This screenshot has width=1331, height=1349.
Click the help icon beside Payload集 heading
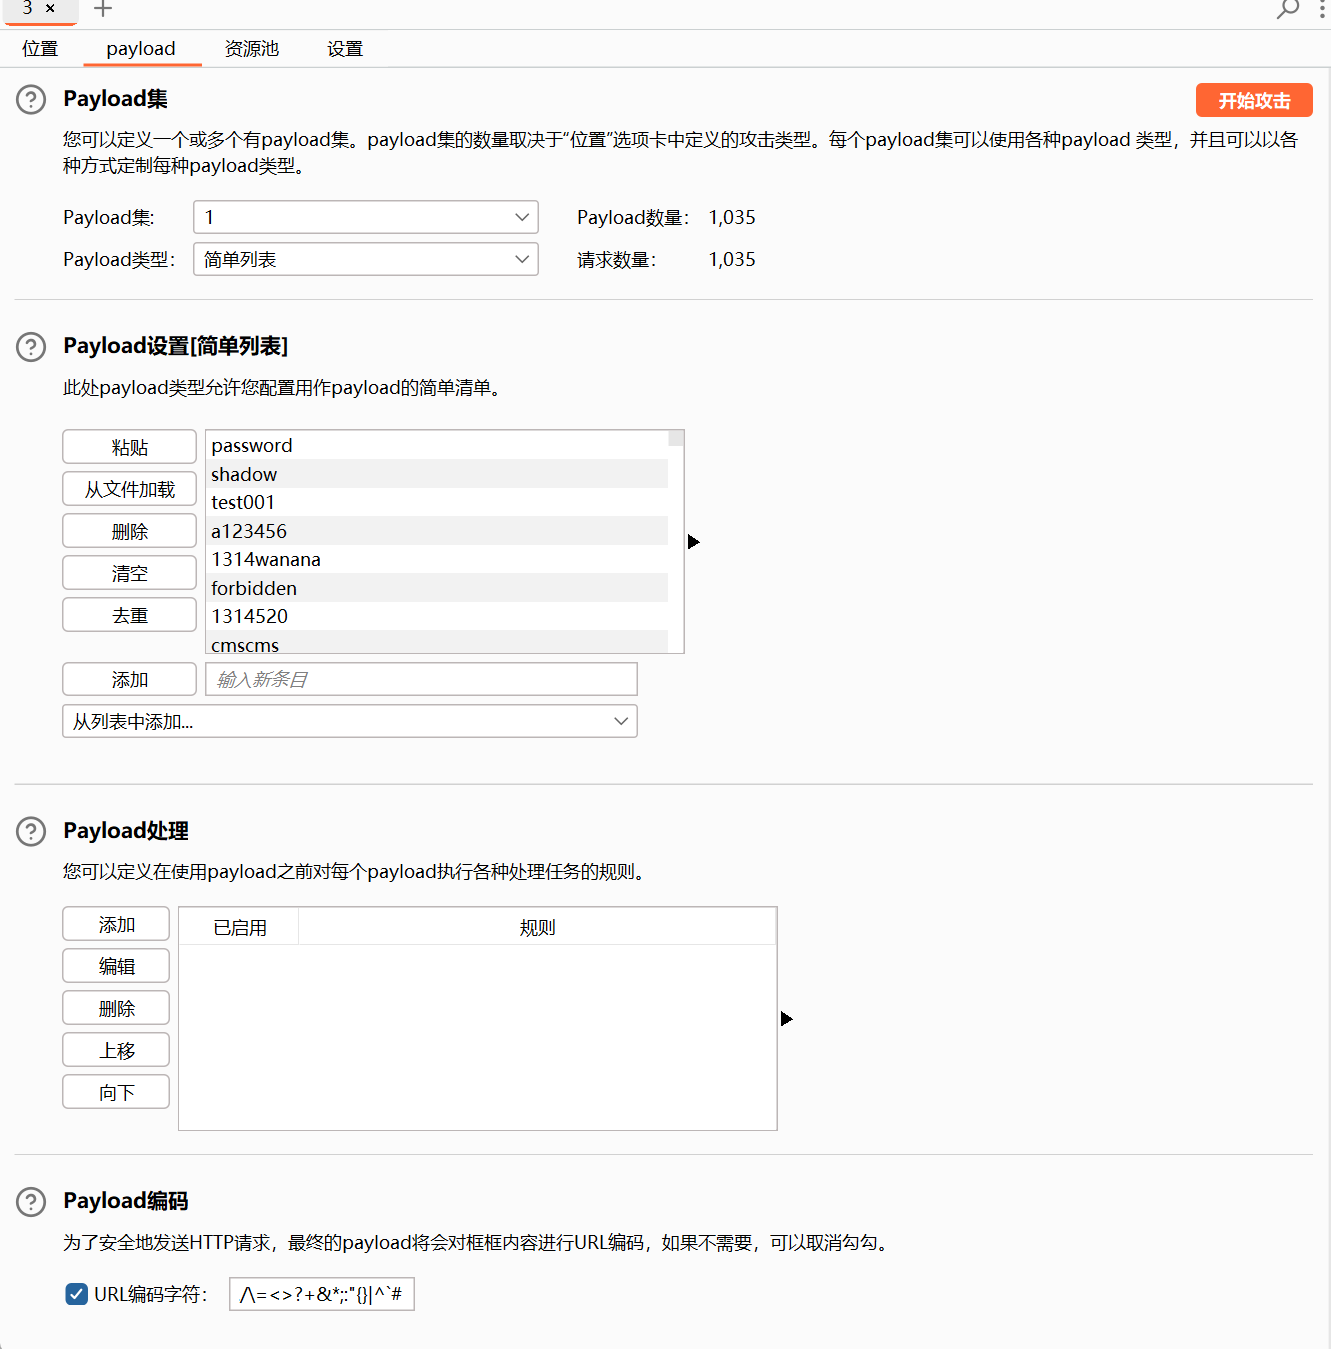(x=30, y=99)
